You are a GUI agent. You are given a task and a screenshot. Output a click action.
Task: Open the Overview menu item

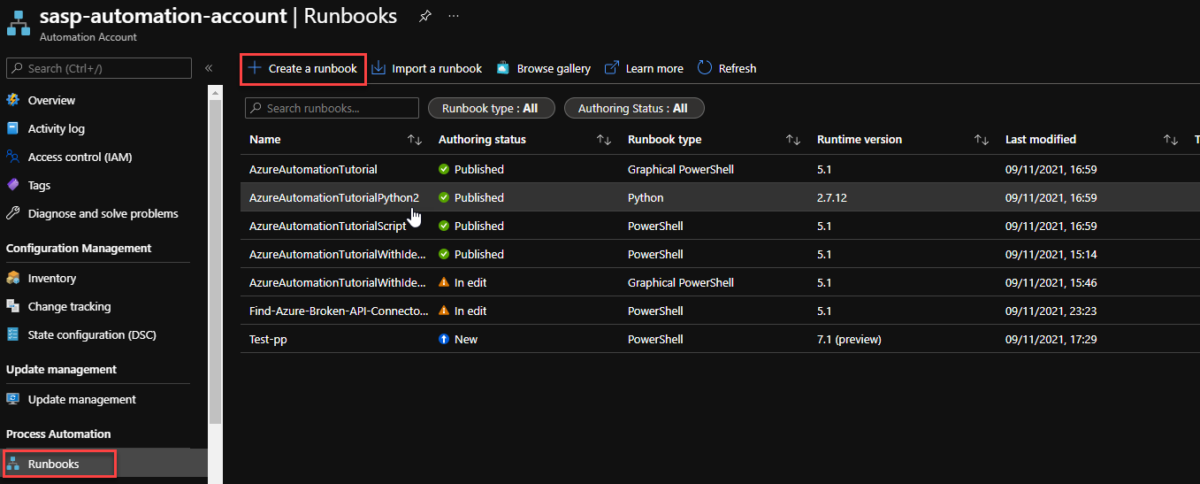point(51,100)
